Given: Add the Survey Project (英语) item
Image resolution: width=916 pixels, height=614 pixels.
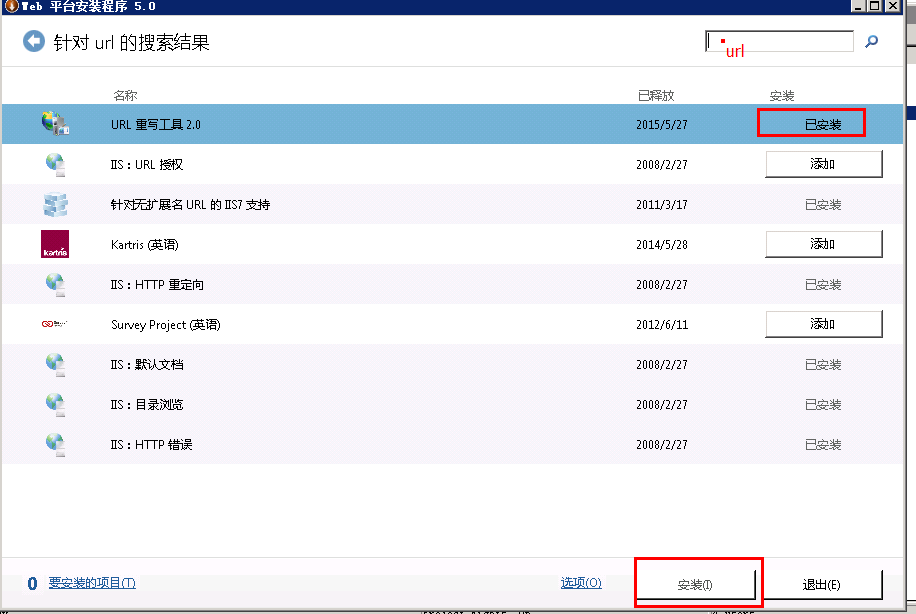Looking at the screenshot, I should point(824,324).
